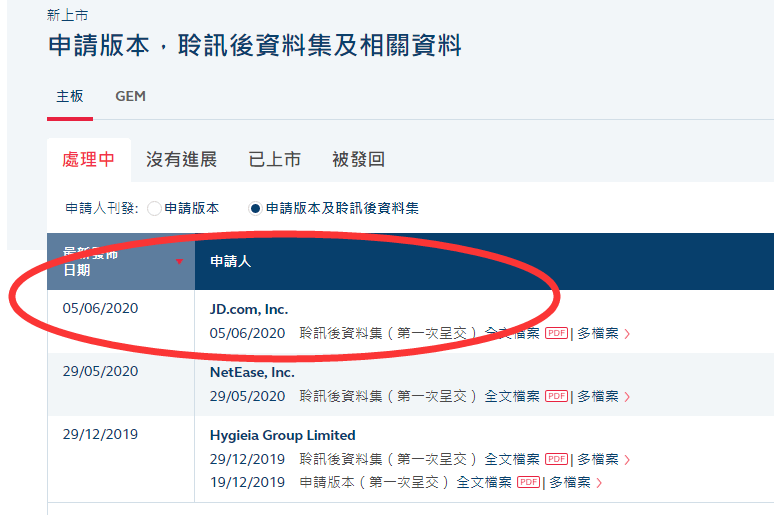Open the 已上市 status tab

coord(274,159)
